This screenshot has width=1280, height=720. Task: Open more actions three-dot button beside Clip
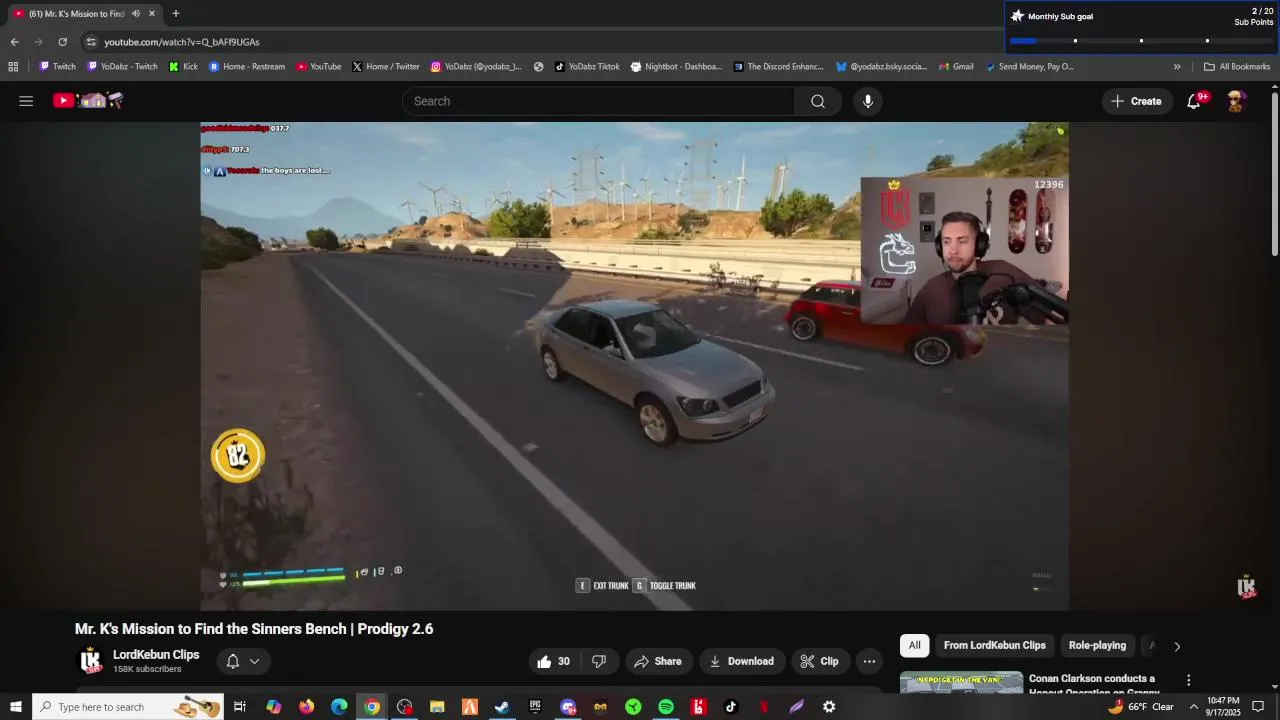tap(869, 661)
